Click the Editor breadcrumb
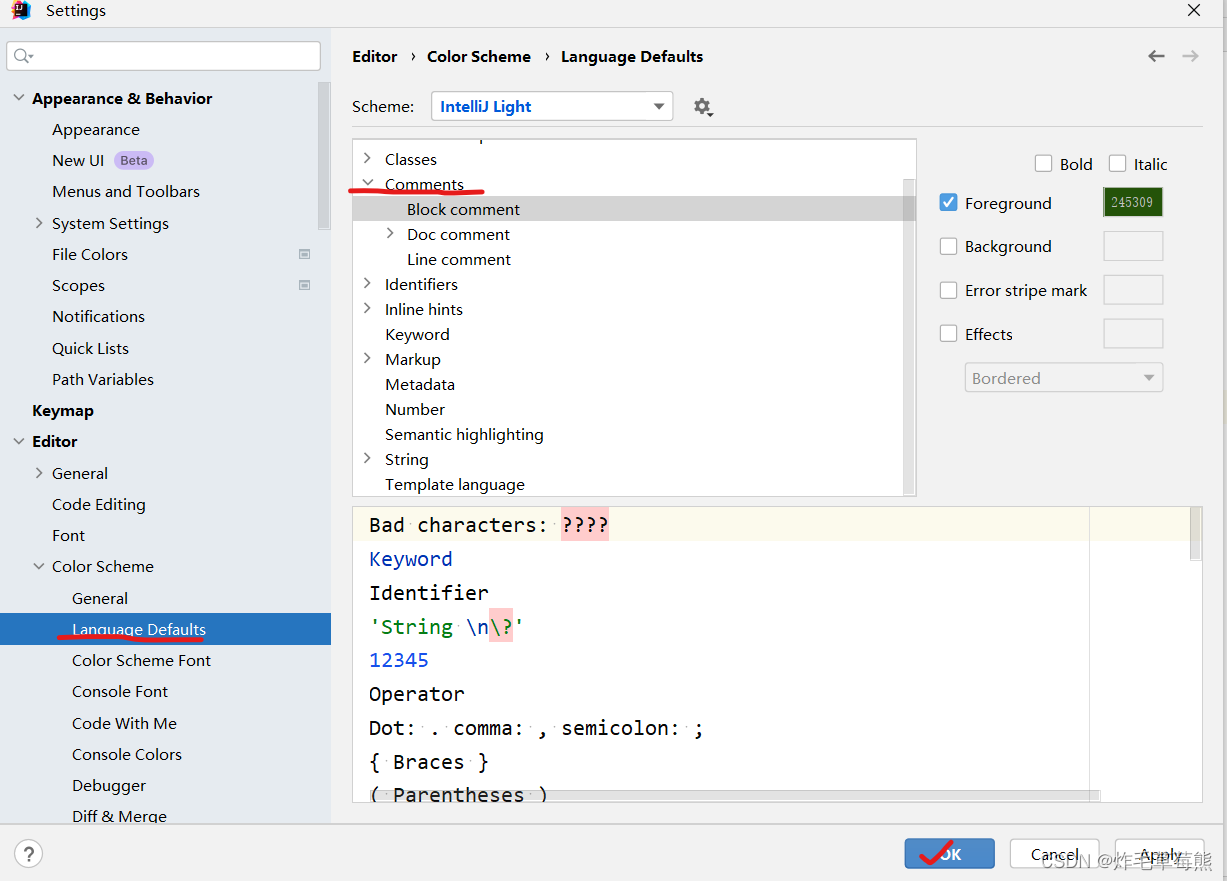Screen dimensions: 1227x881 (375, 56)
